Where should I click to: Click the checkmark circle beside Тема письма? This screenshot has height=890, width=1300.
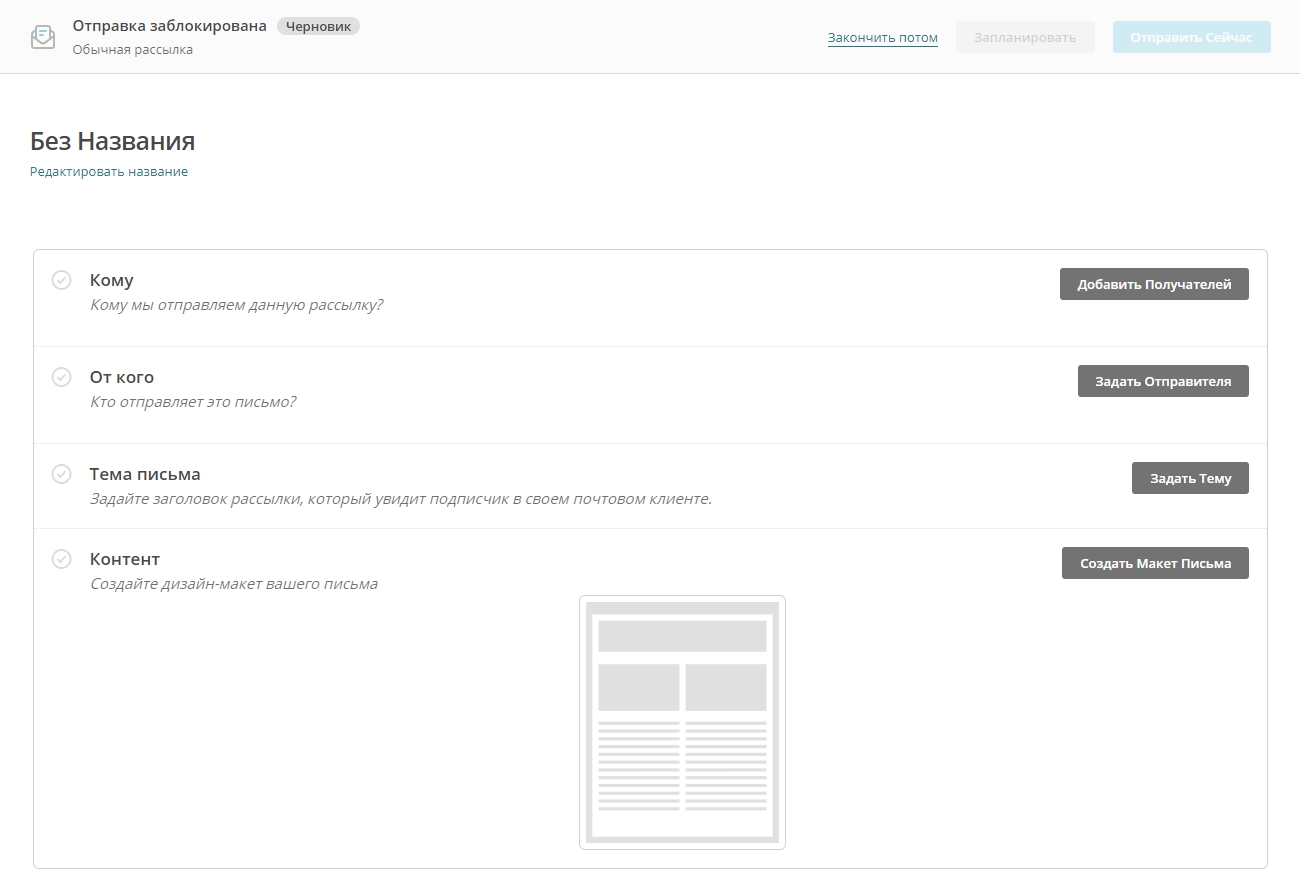tap(61, 474)
